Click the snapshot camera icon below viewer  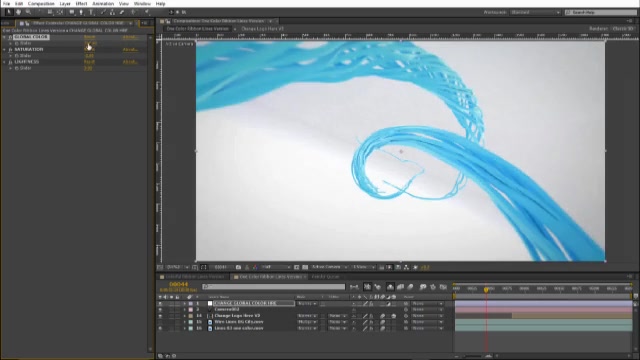pyautogui.click(x=238, y=267)
